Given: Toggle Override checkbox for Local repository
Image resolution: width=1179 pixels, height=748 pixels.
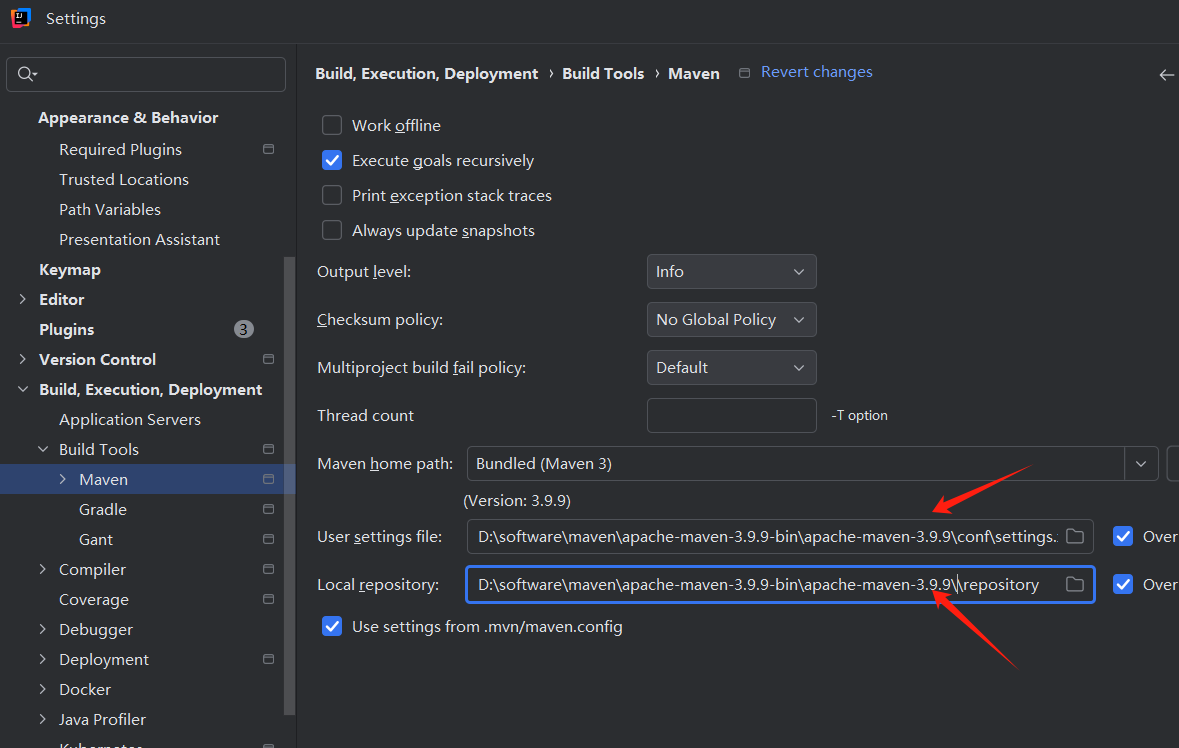Looking at the screenshot, I should click(x=1123, y=584).
